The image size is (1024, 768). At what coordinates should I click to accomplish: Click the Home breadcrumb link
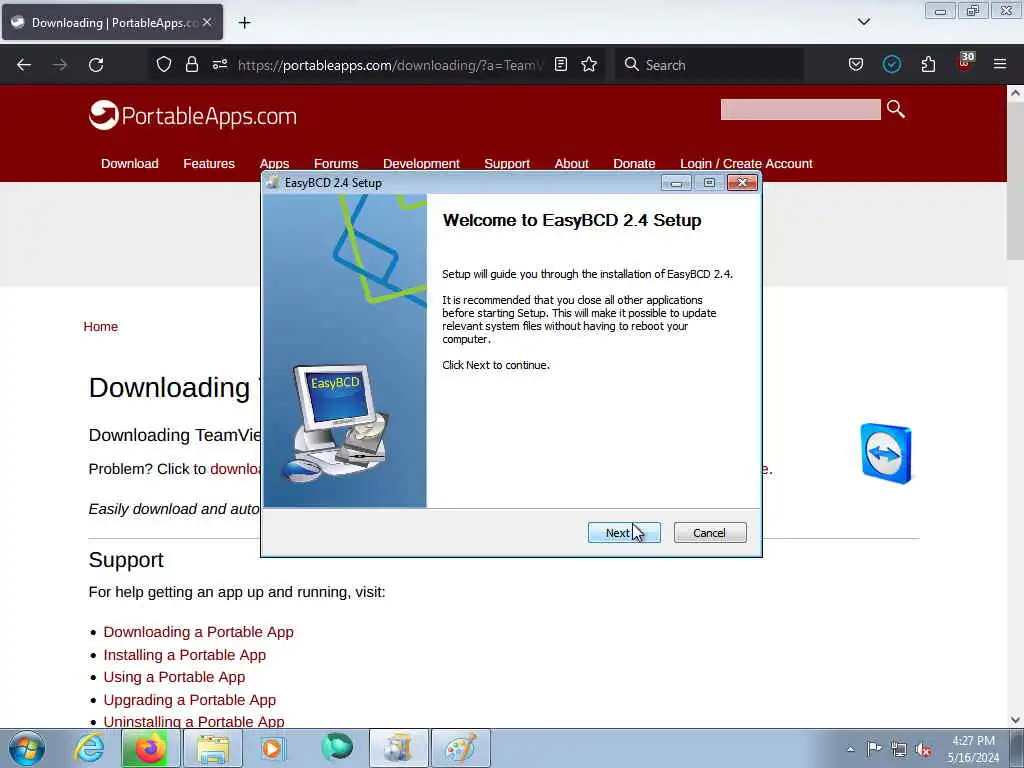point(101,327)
